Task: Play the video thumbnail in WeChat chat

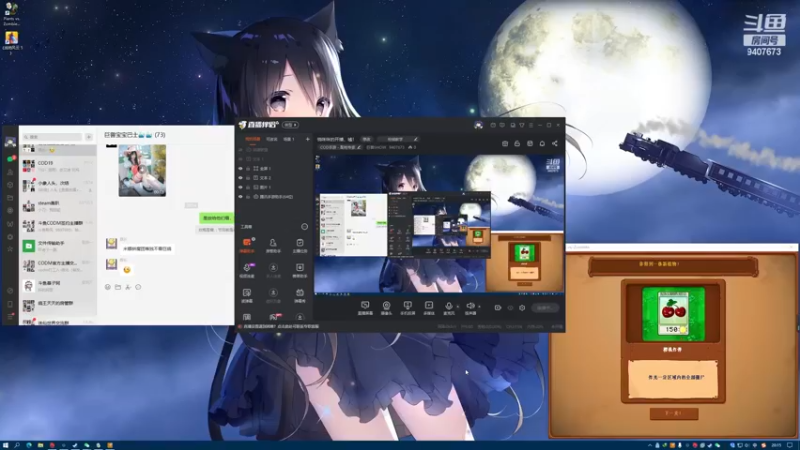Action: coord(142,170)
